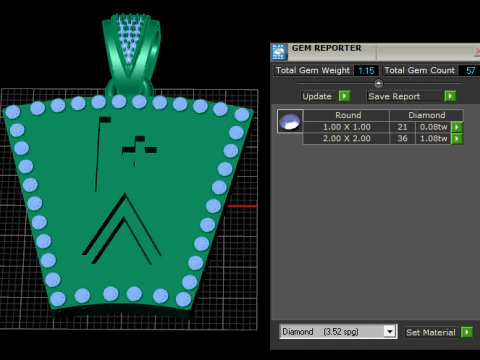Click the green arrow beside Set Material
This screenshot has width=480, height=360.
pyautogui.click(x=467, y=332)
